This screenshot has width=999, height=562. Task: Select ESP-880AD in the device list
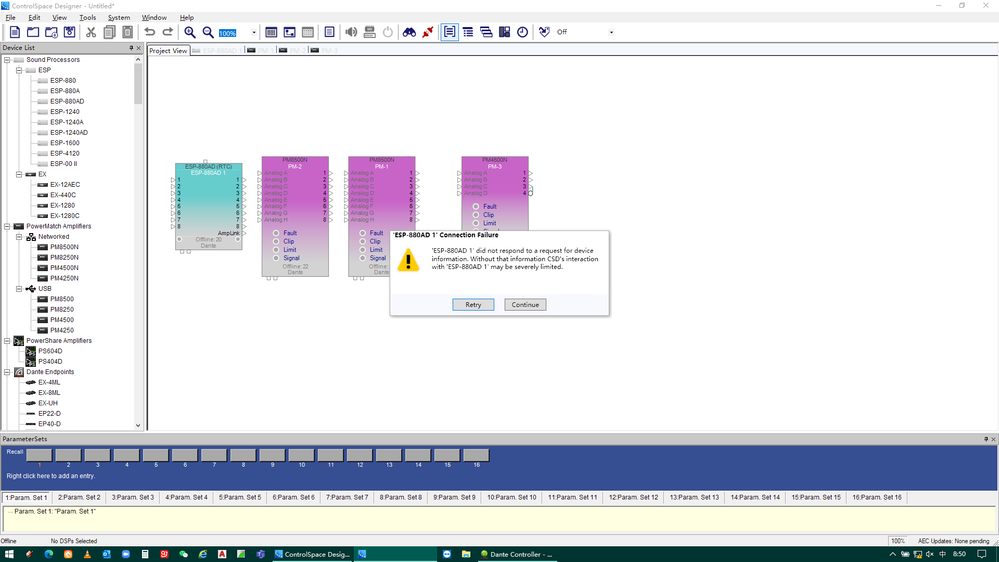click(x=67, y=101)
